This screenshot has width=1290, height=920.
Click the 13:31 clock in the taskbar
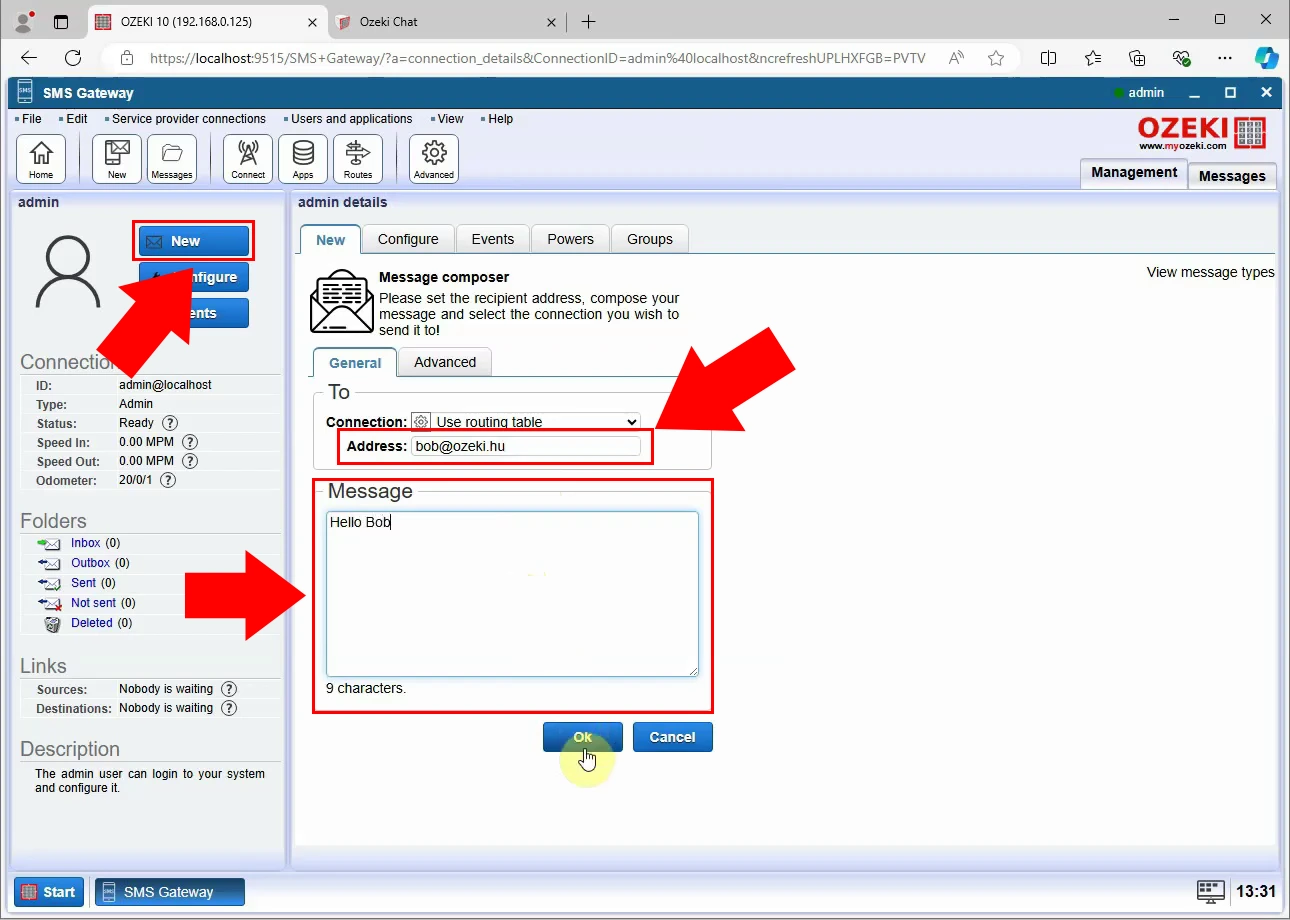(x=1256, y=891)
